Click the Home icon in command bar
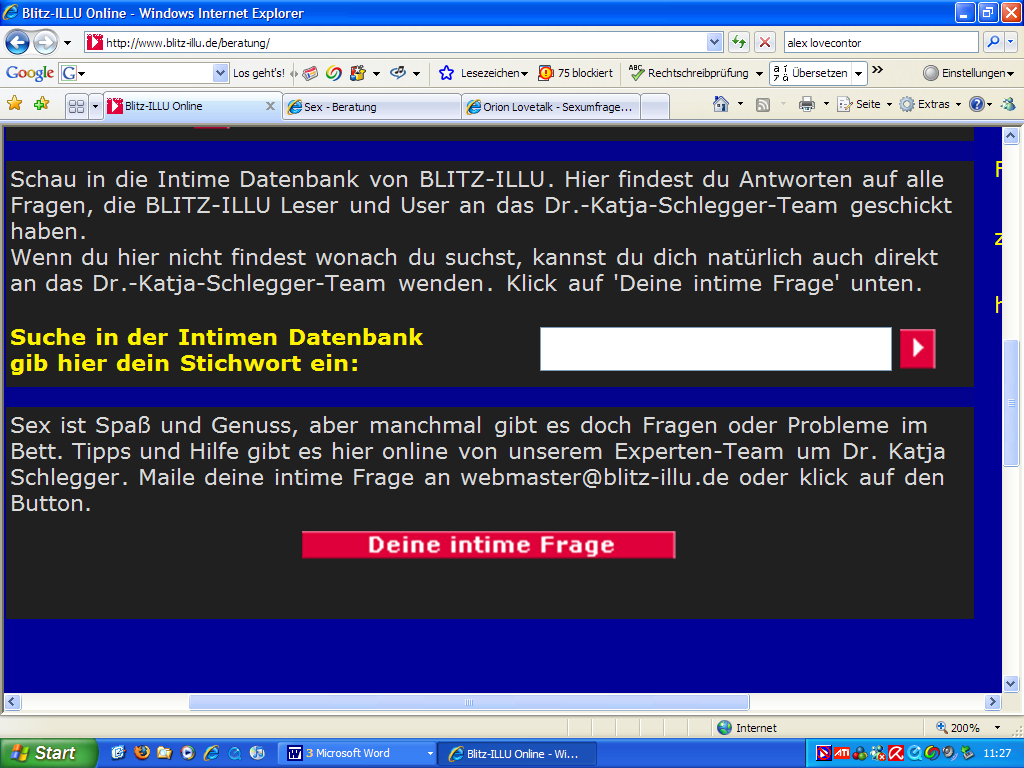The width and height of the screenshot is (1024, 768). [720, 104]
